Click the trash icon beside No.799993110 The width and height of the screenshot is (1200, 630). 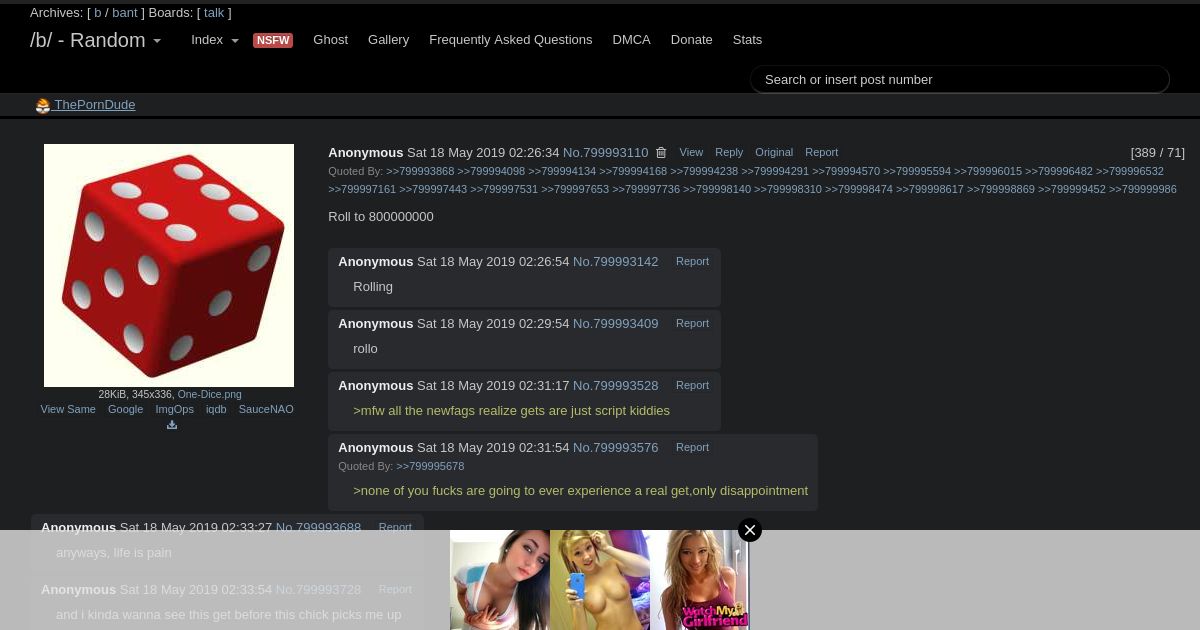click(x=661, y=153)
